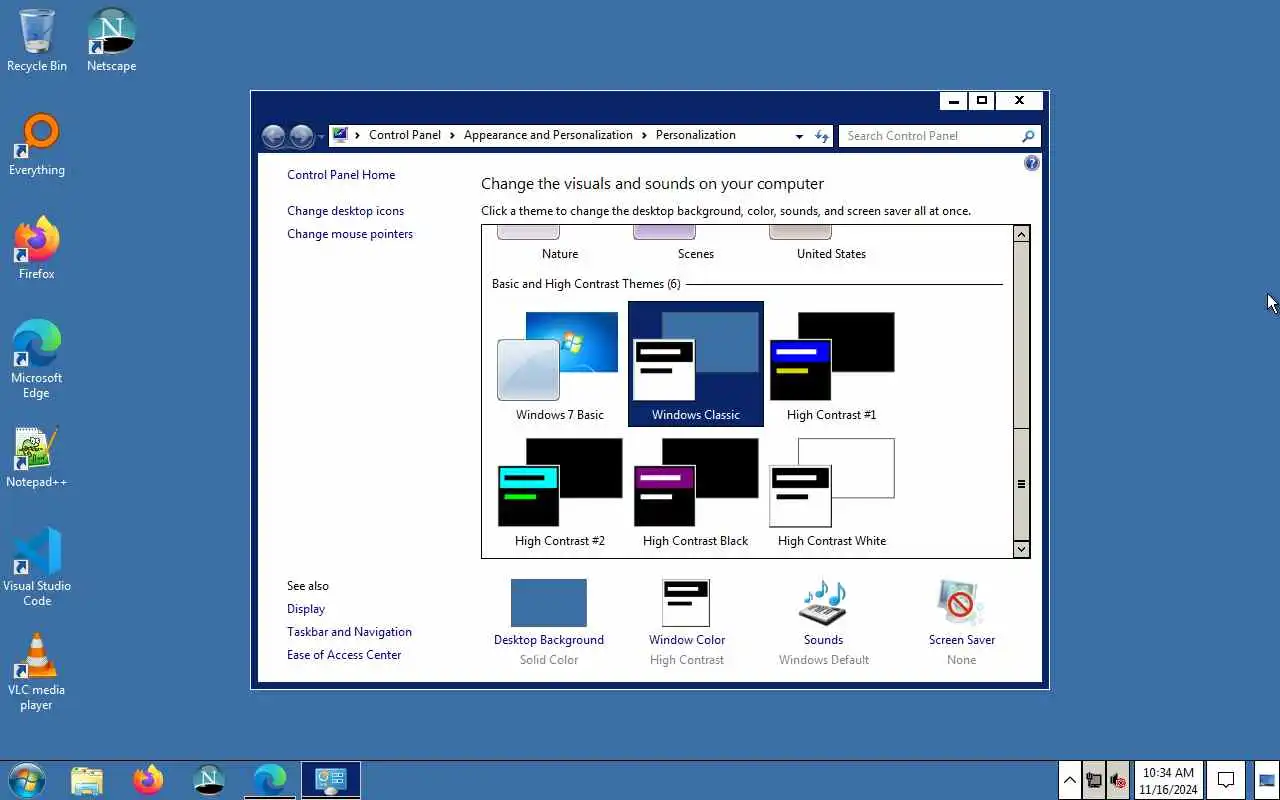Open Control Panel Home link
The width and height of the screenshot is (1280, 800).
(341, 175)
